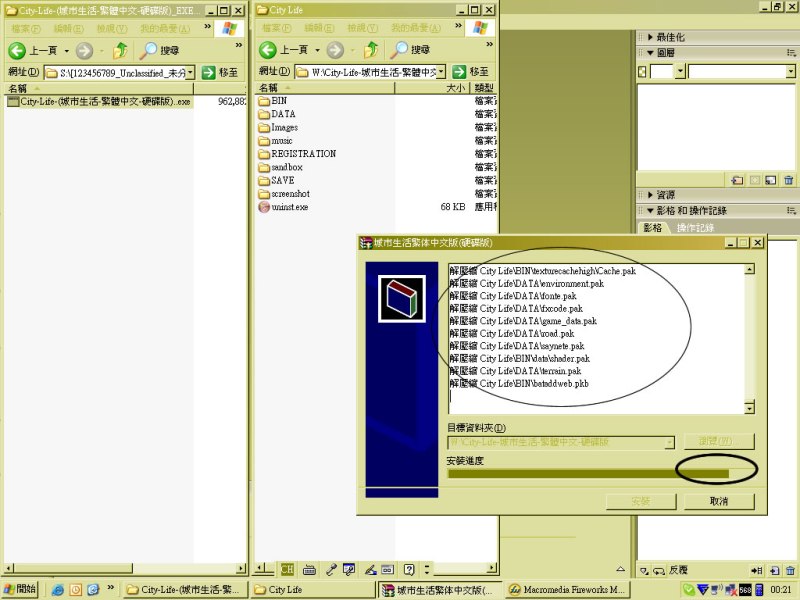Select the City-Life .exe file in the left window
The width and height of the screenshot is (800, 600).
99,102
